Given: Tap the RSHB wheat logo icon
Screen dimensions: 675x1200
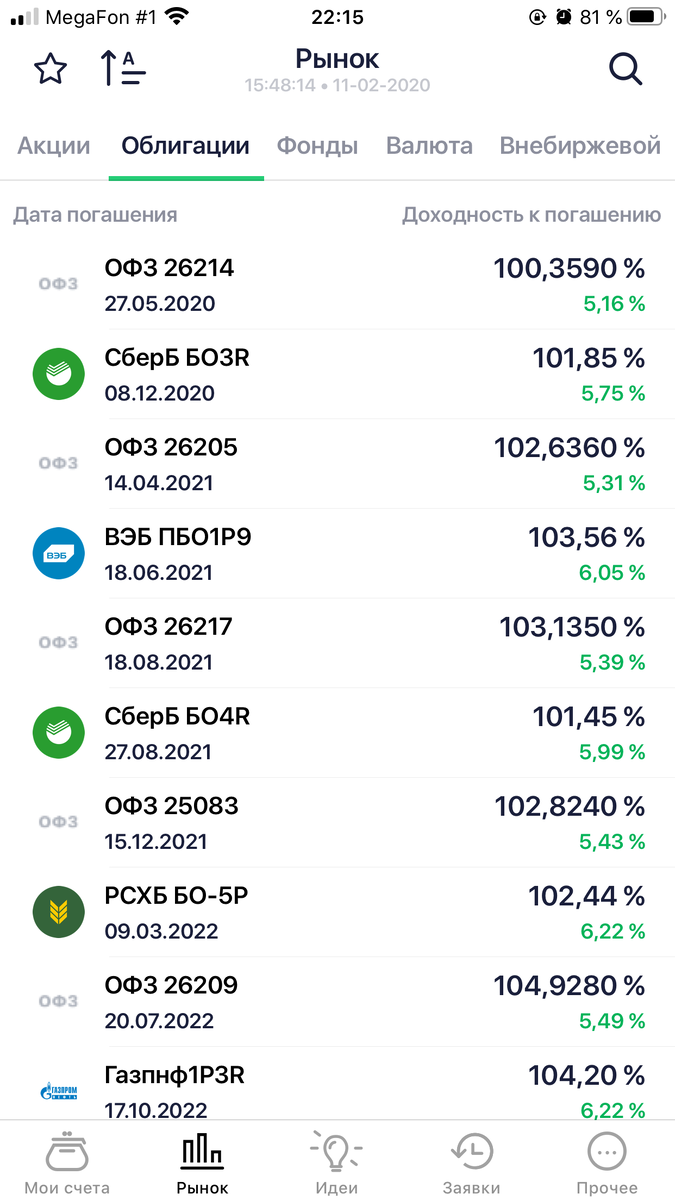Looking at the screenshot, I should [58, 912].
